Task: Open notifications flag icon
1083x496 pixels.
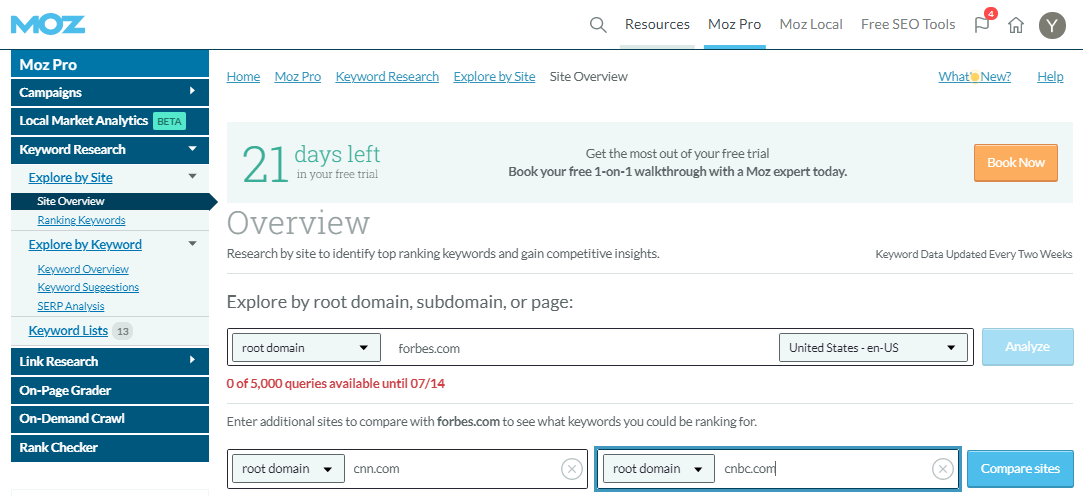Action: (981, 24)
